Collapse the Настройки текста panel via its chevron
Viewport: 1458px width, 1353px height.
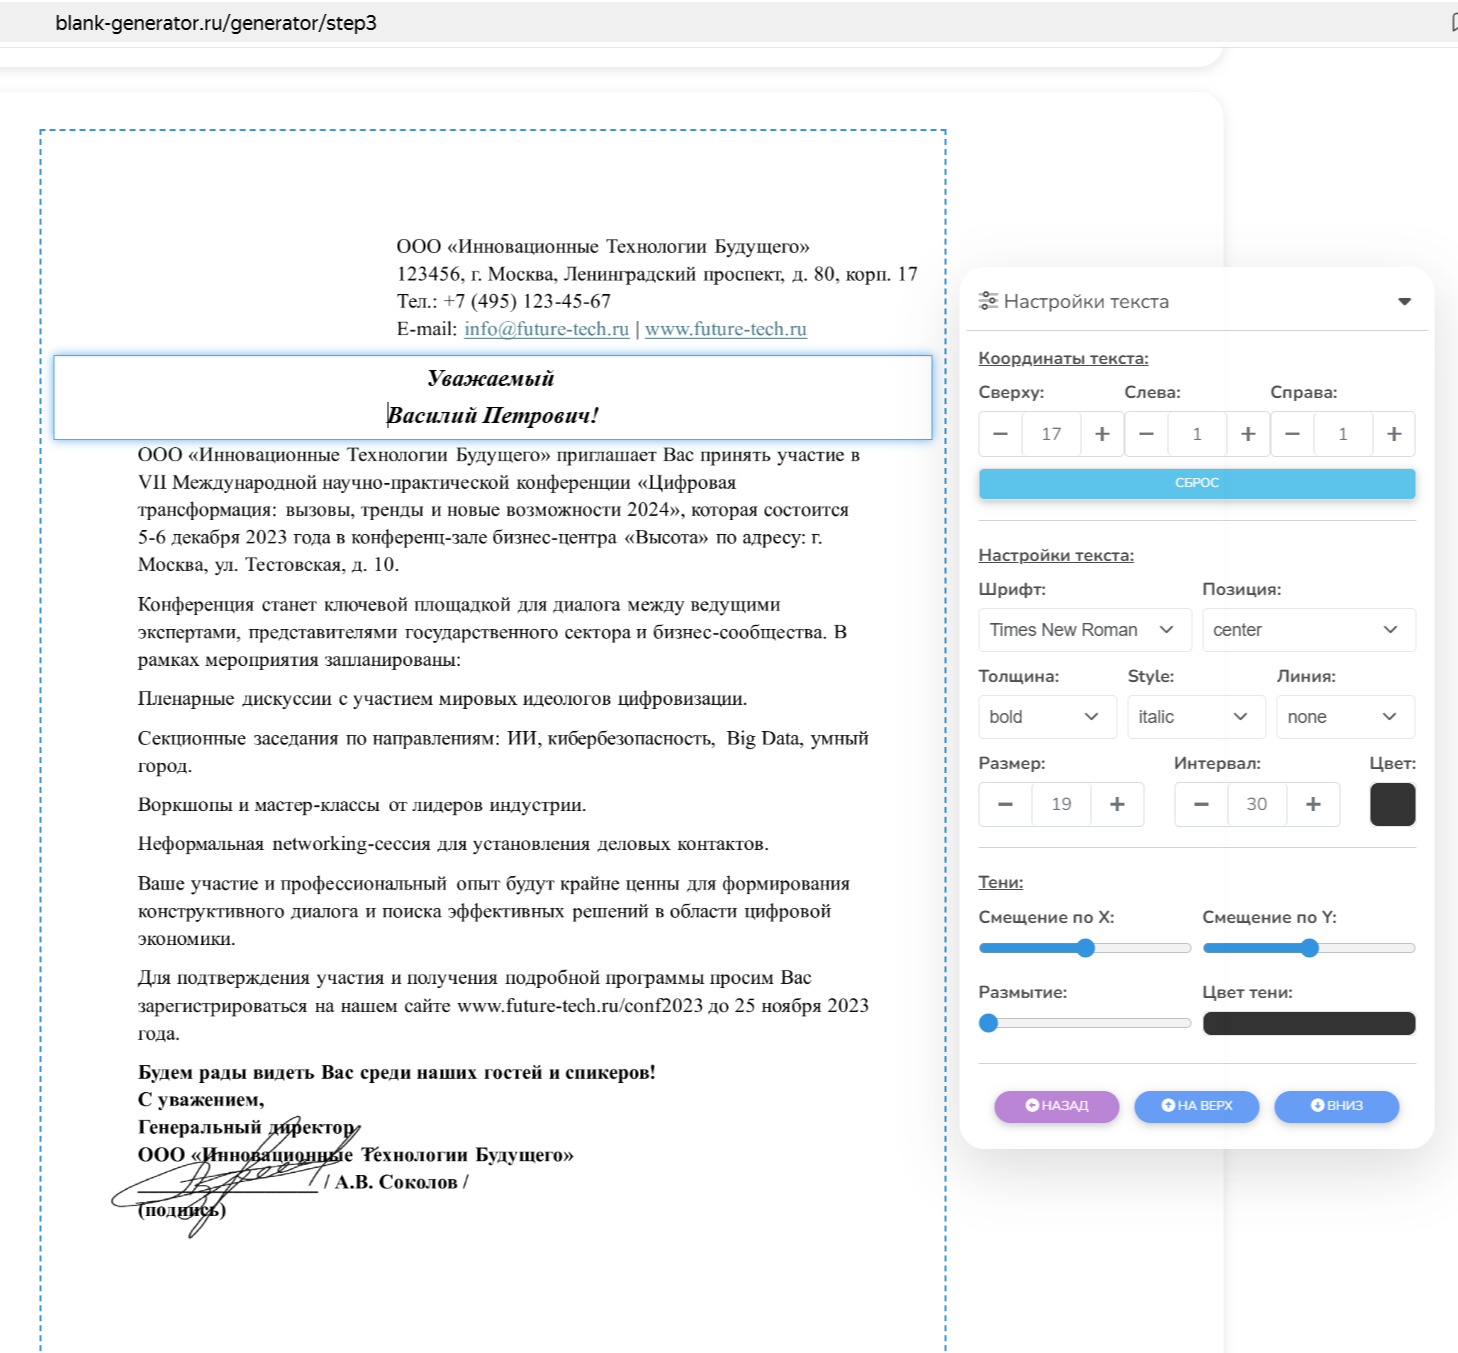[x=1404, y=299]
